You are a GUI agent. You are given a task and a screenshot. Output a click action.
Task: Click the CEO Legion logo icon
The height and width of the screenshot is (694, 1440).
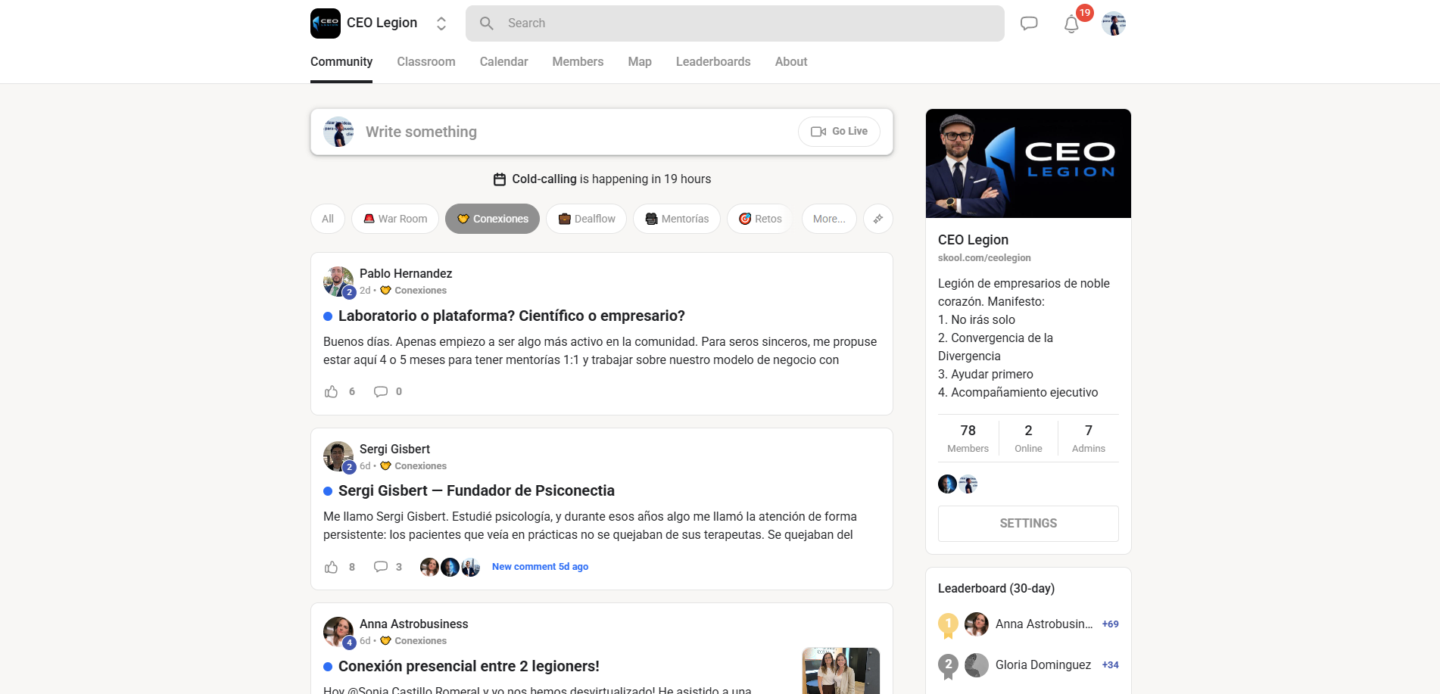[x=325, y=23]
